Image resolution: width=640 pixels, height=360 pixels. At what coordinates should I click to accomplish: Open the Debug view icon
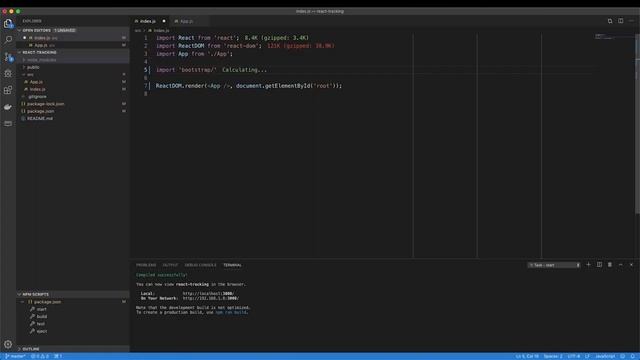tap(8, 73)
